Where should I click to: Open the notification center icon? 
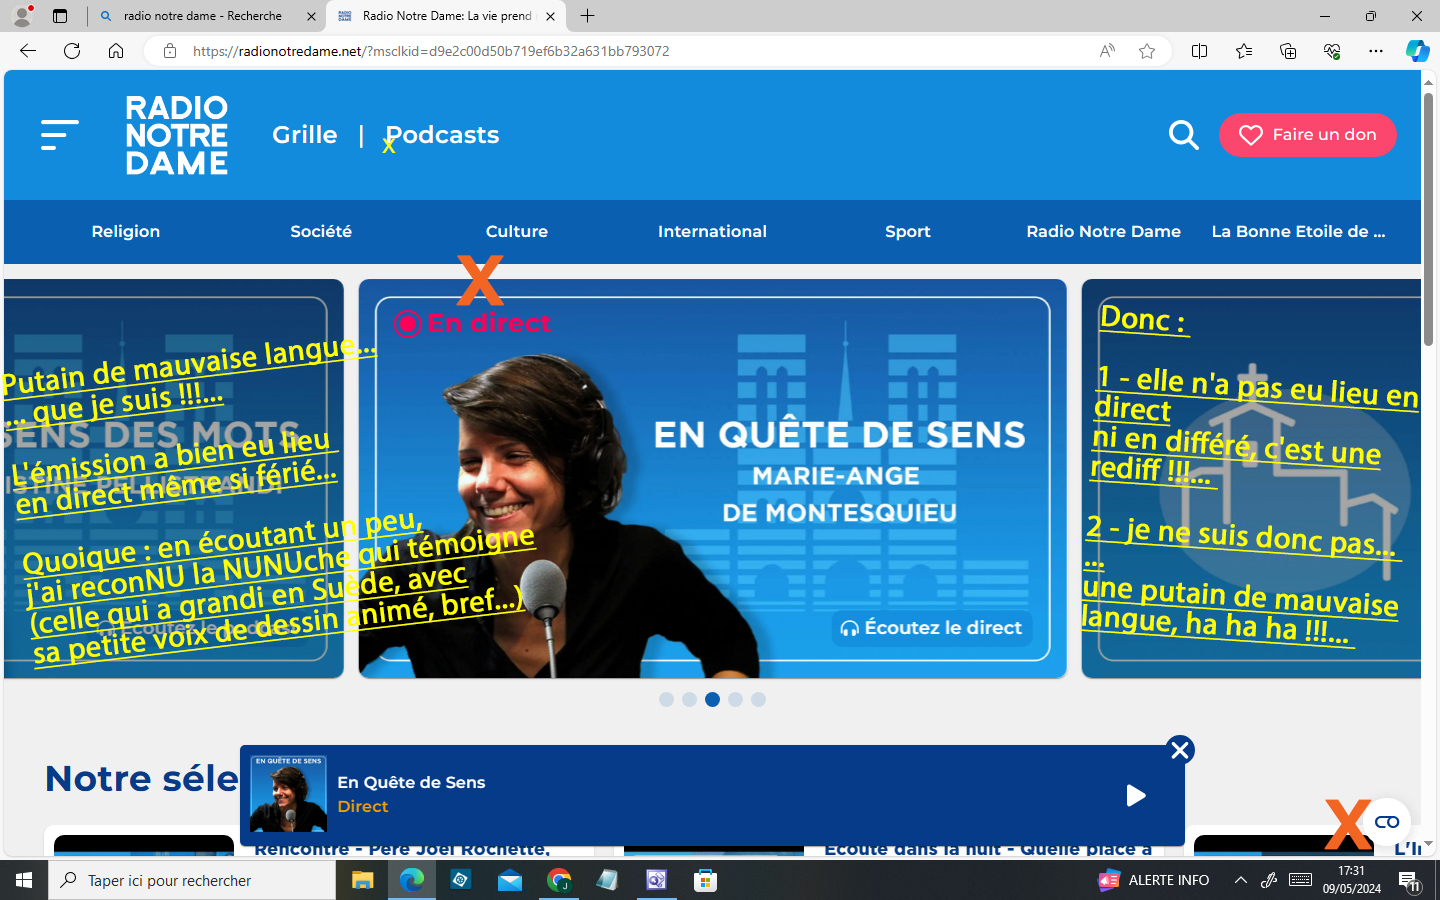(1410, 880)
